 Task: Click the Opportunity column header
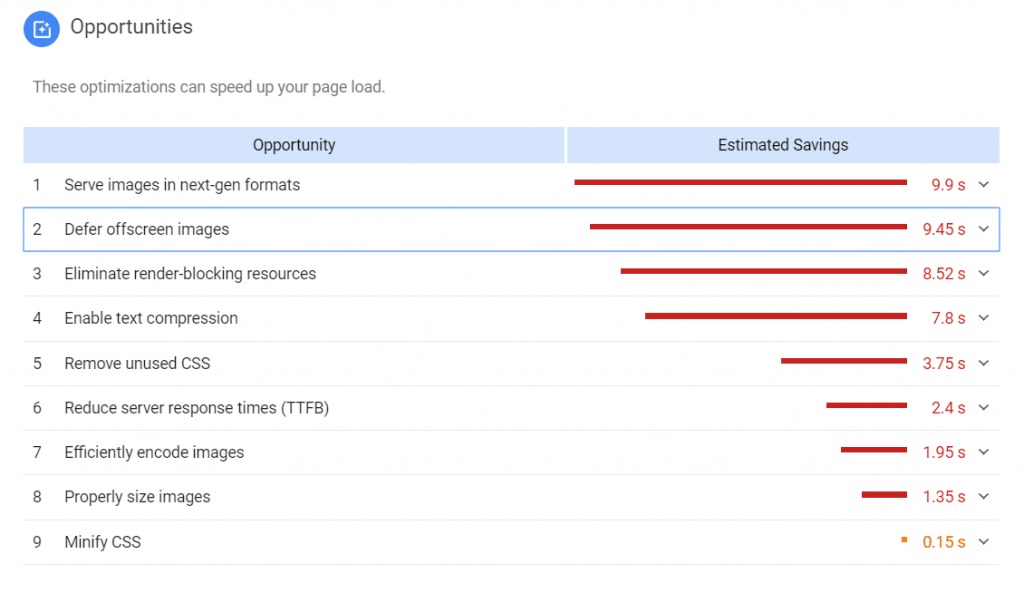pos(294,145)
